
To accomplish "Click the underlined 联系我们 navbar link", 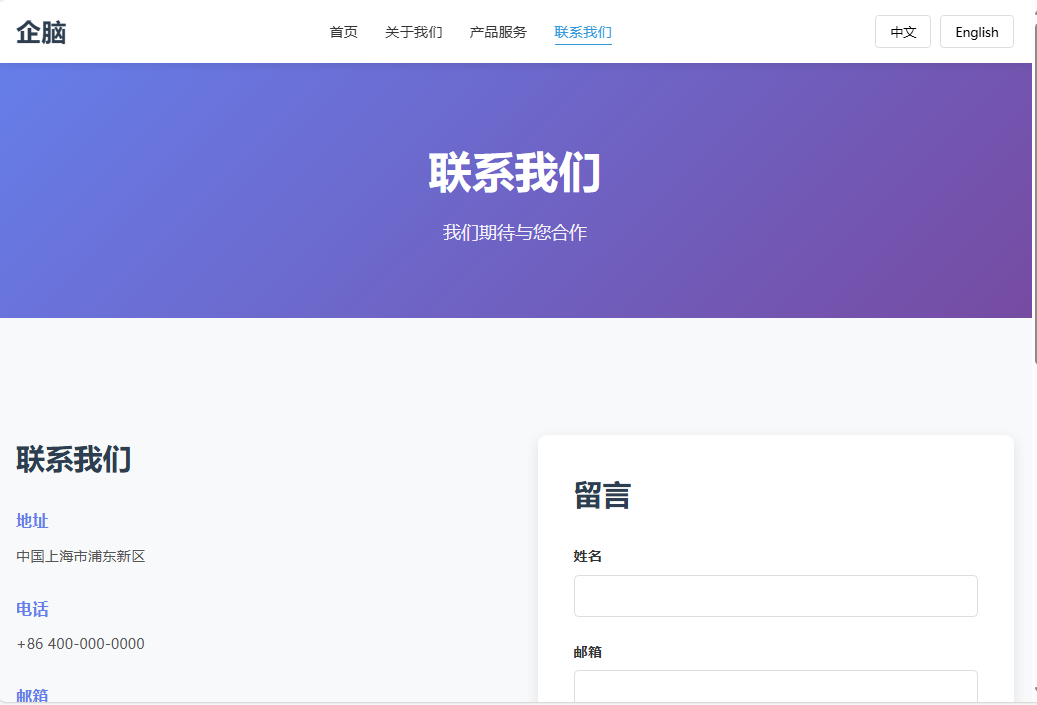I will 583,32.
